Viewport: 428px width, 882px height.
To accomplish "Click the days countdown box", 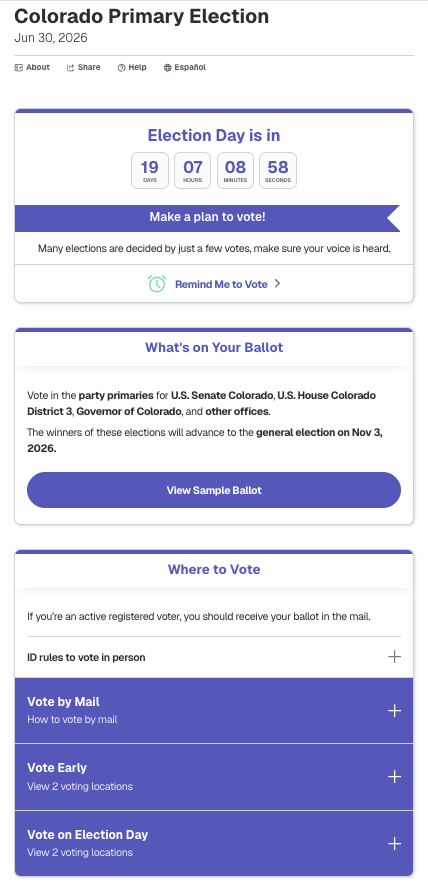I will (150, 170).
